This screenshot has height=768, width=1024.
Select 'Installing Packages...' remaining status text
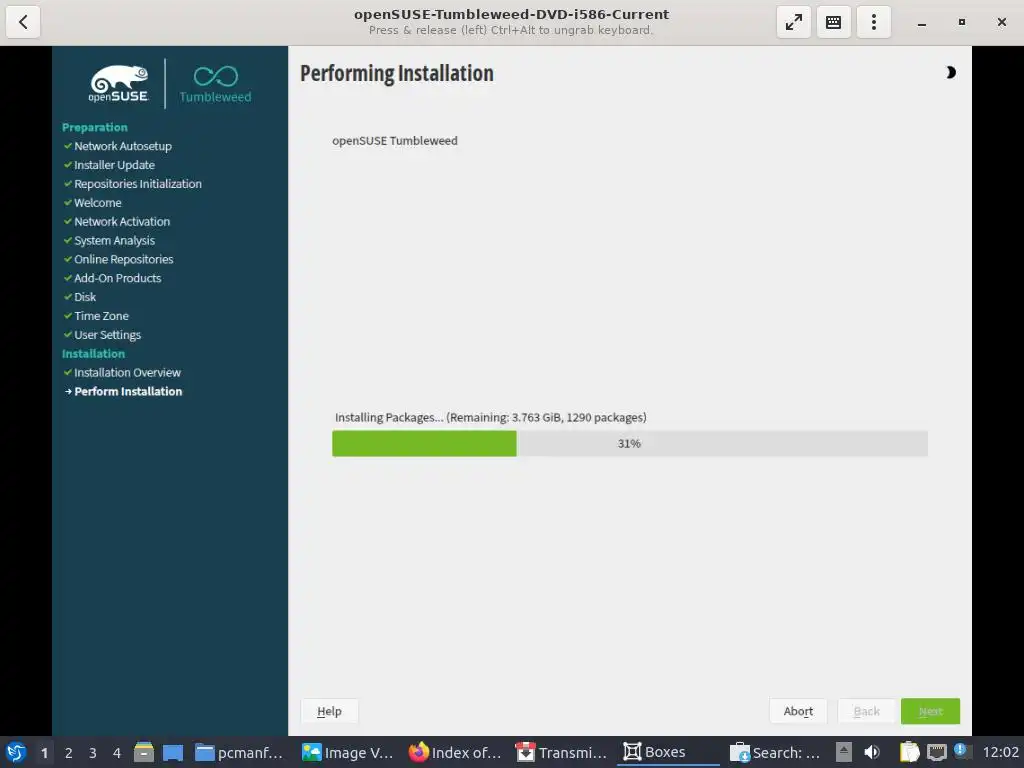pos(490,417)
